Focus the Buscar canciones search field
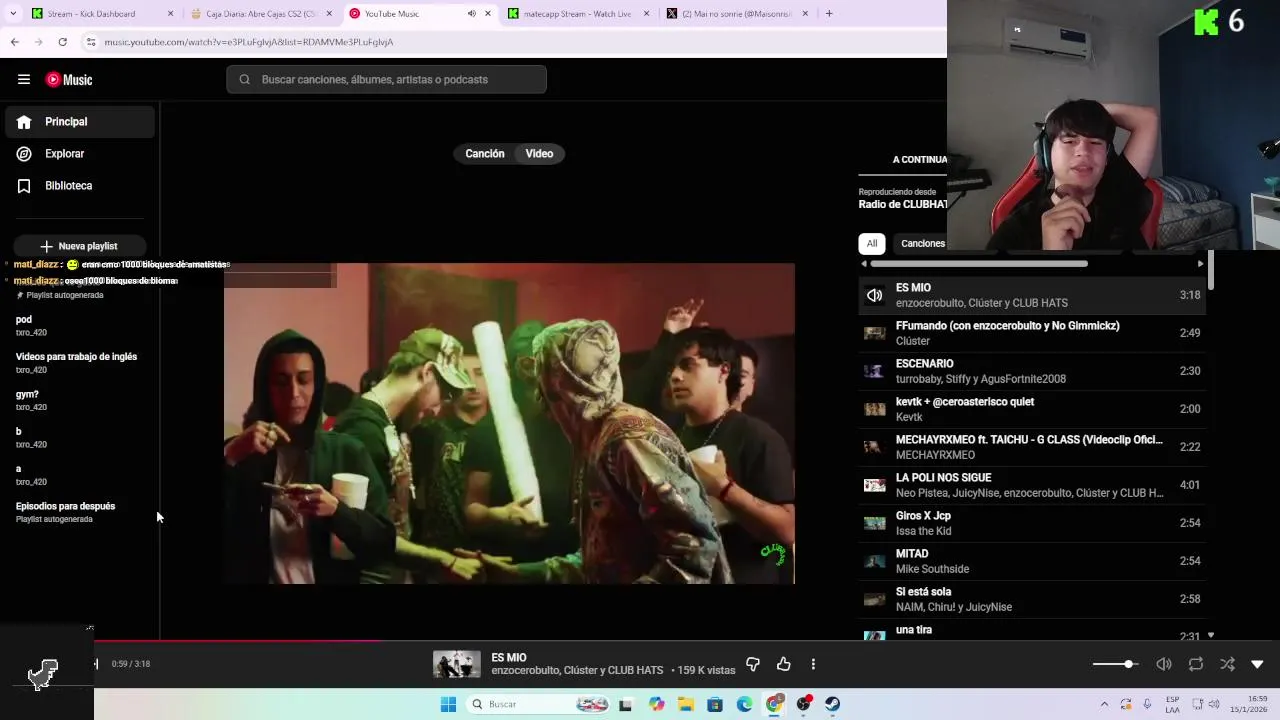1280x720 pixels. point(386,80)
